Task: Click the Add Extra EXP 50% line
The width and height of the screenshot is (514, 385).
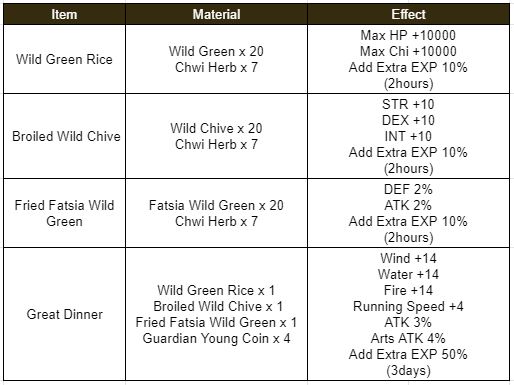Action: (408, 354)
